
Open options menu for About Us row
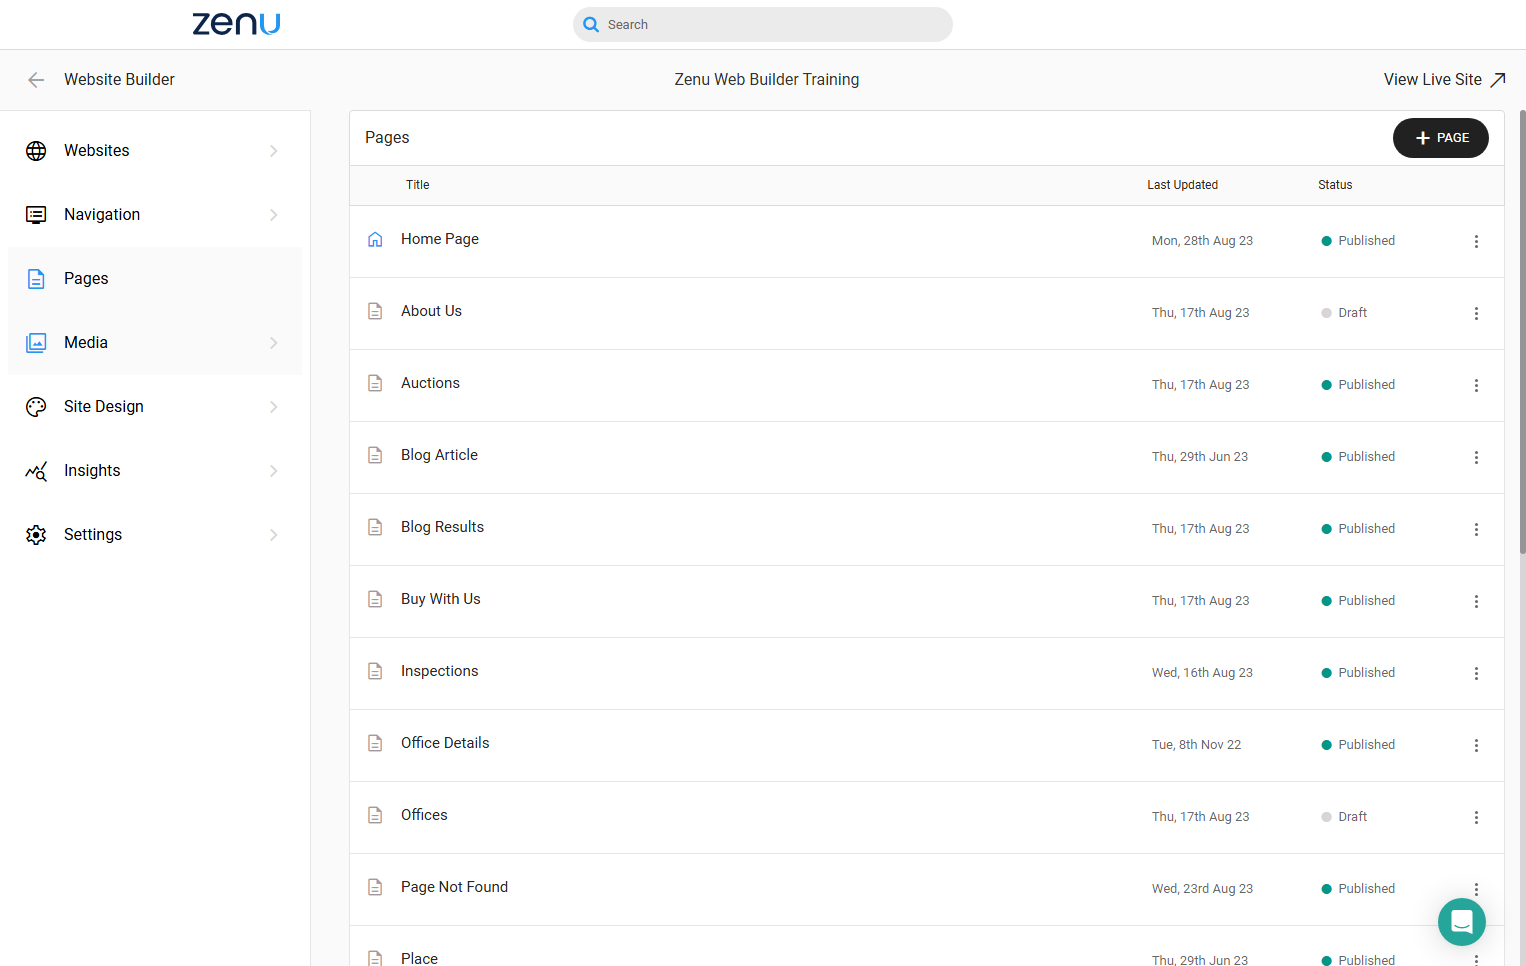(1476, 313)
